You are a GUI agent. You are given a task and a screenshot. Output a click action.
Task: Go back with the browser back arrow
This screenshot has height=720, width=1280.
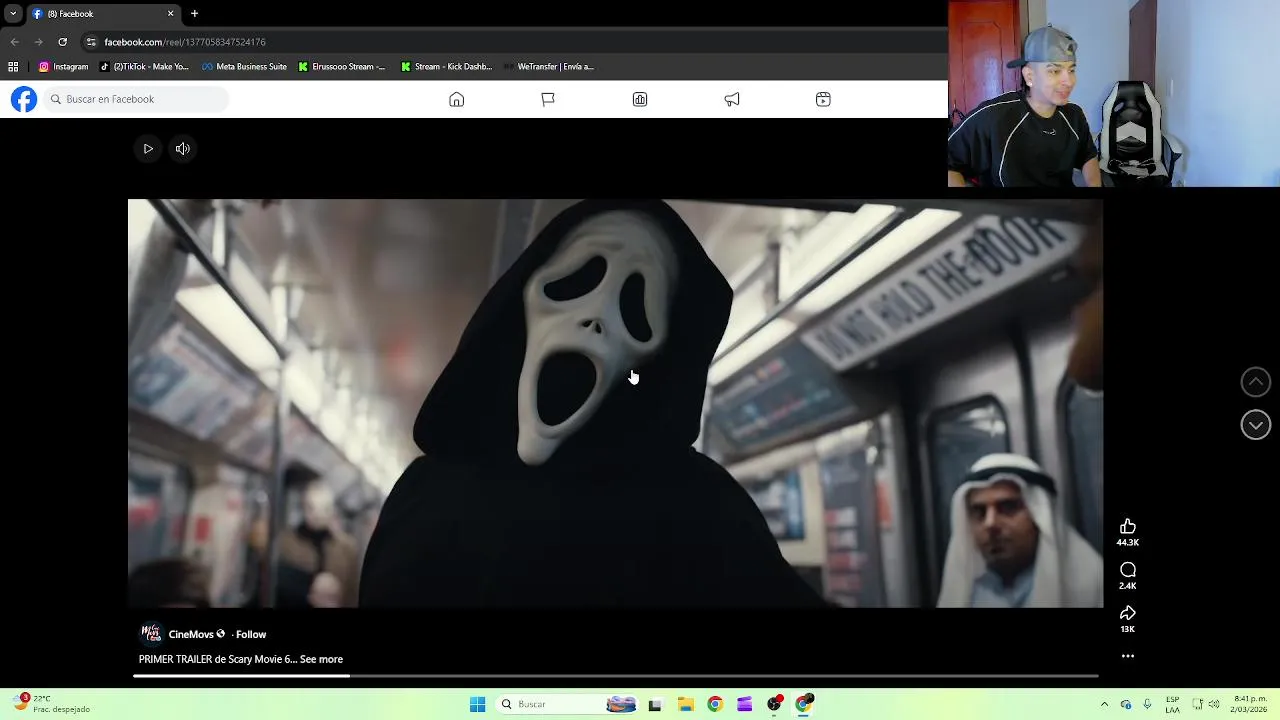(14, 42)
